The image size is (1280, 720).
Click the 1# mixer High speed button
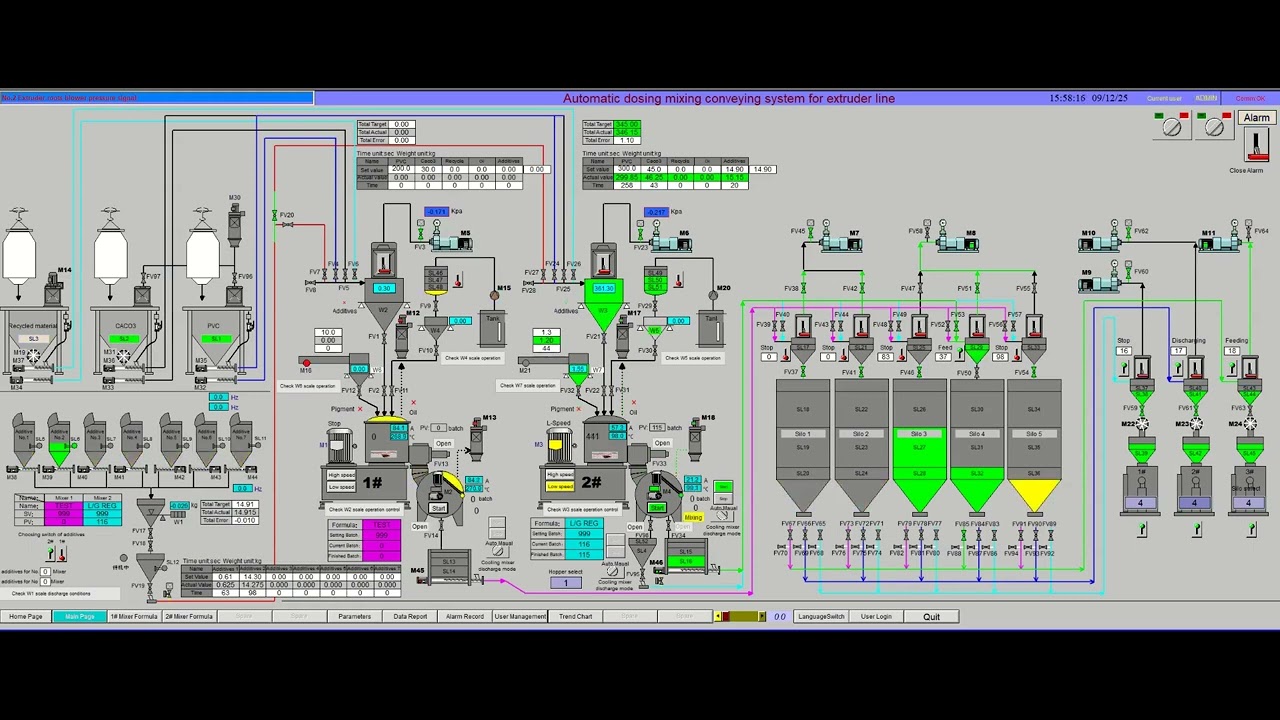(x=342, y=475)
